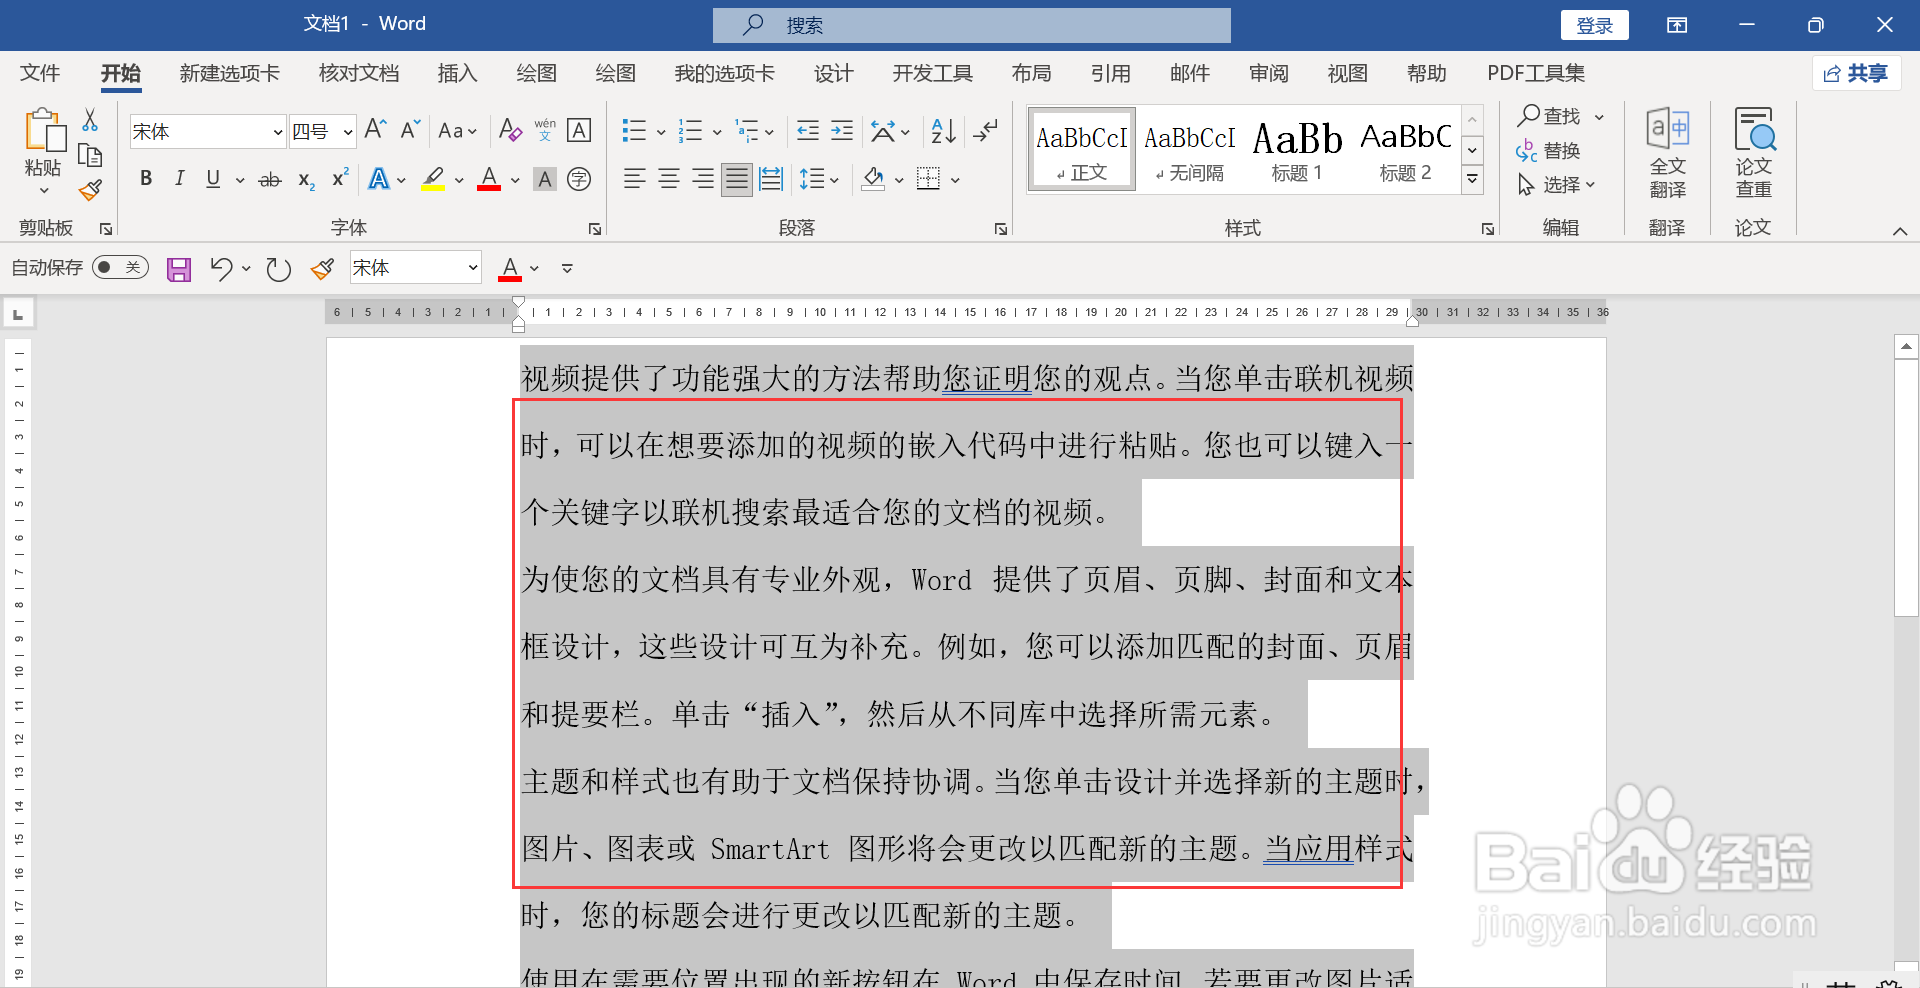Open the font size dropdown (四号)
This screenshot has width=1920, height=988.
click(x=348, y=132)
